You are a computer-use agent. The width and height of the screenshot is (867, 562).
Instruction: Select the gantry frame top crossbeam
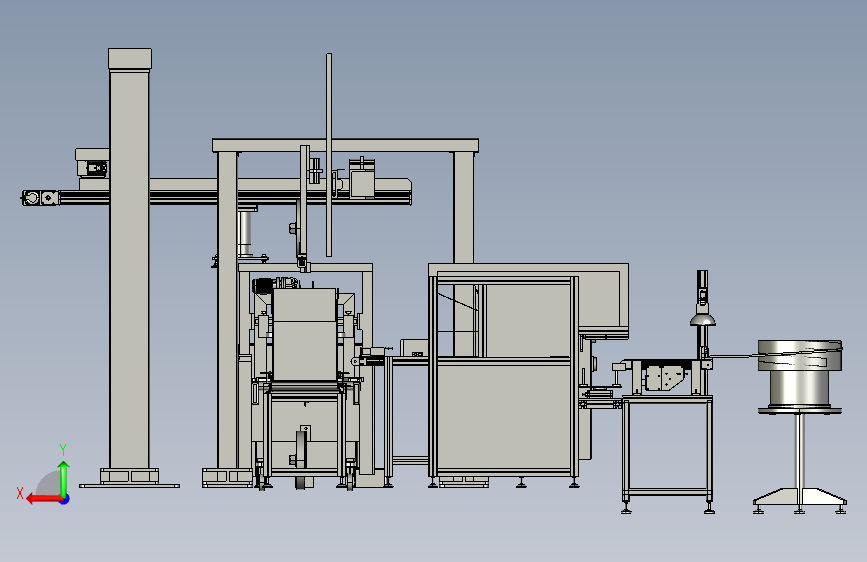click(346, 145)
